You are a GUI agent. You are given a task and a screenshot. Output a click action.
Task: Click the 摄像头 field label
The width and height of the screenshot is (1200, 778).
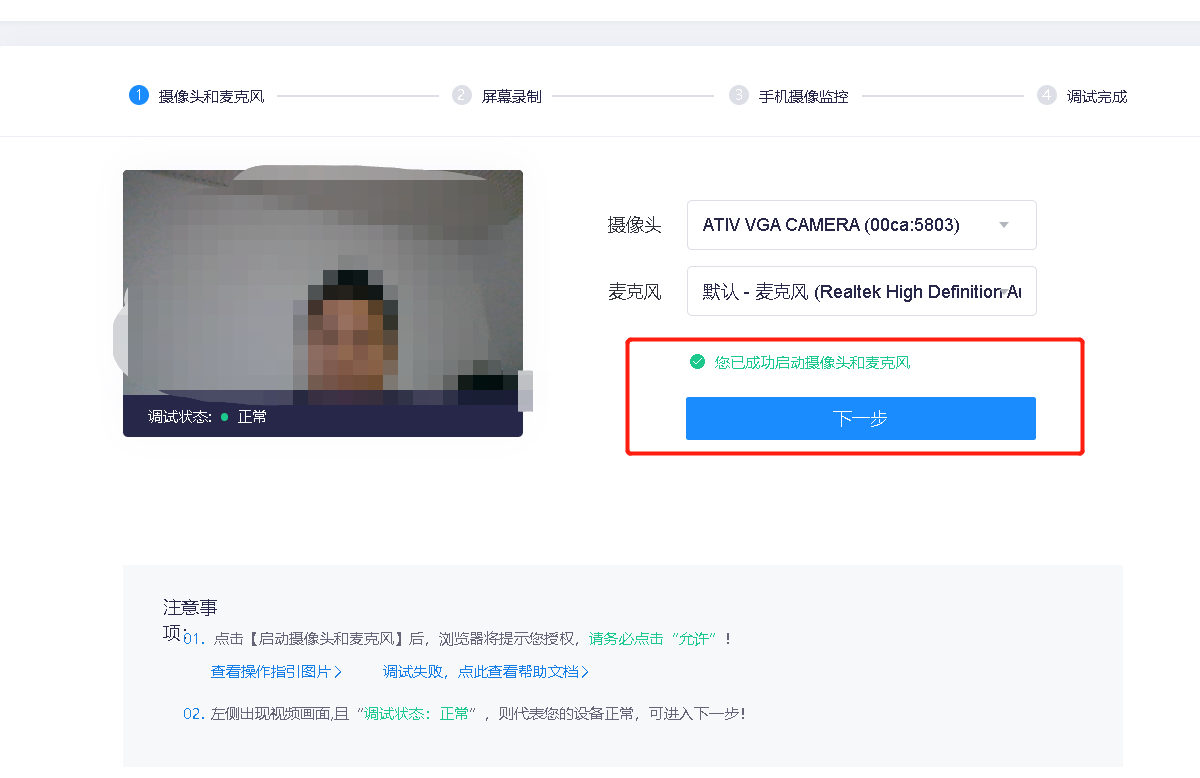click(634, 225)
